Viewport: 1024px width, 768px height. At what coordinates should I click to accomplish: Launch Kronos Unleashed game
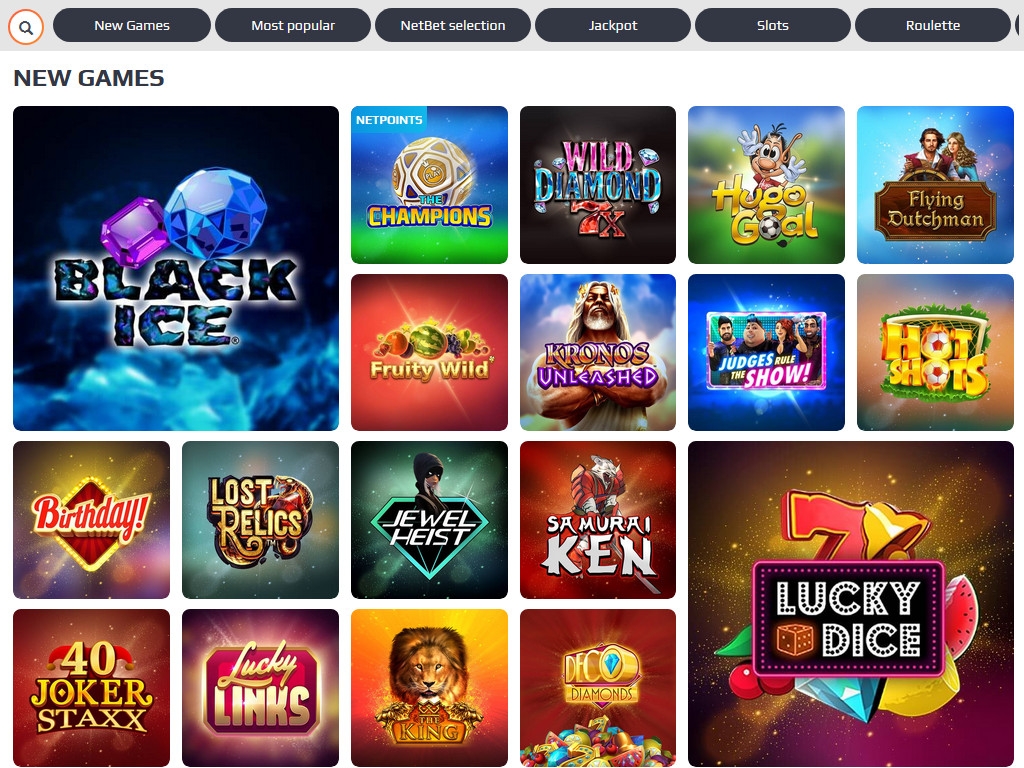point(598,353)
